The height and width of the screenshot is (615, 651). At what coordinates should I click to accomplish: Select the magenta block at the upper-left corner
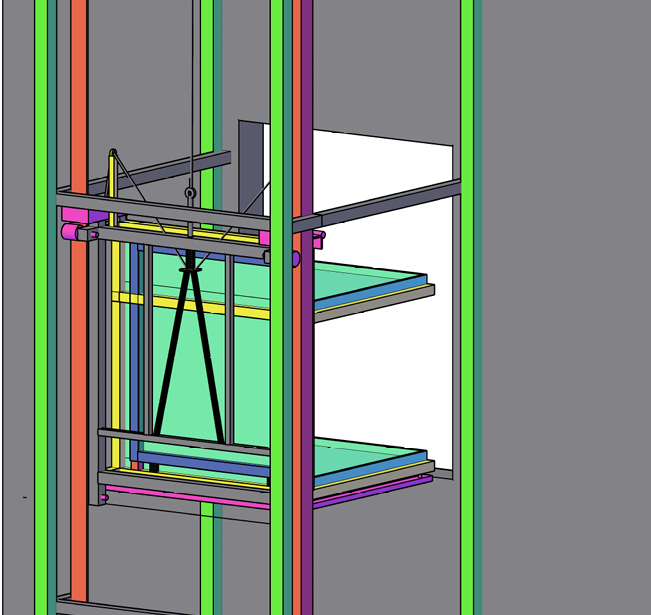pos(74,214)
